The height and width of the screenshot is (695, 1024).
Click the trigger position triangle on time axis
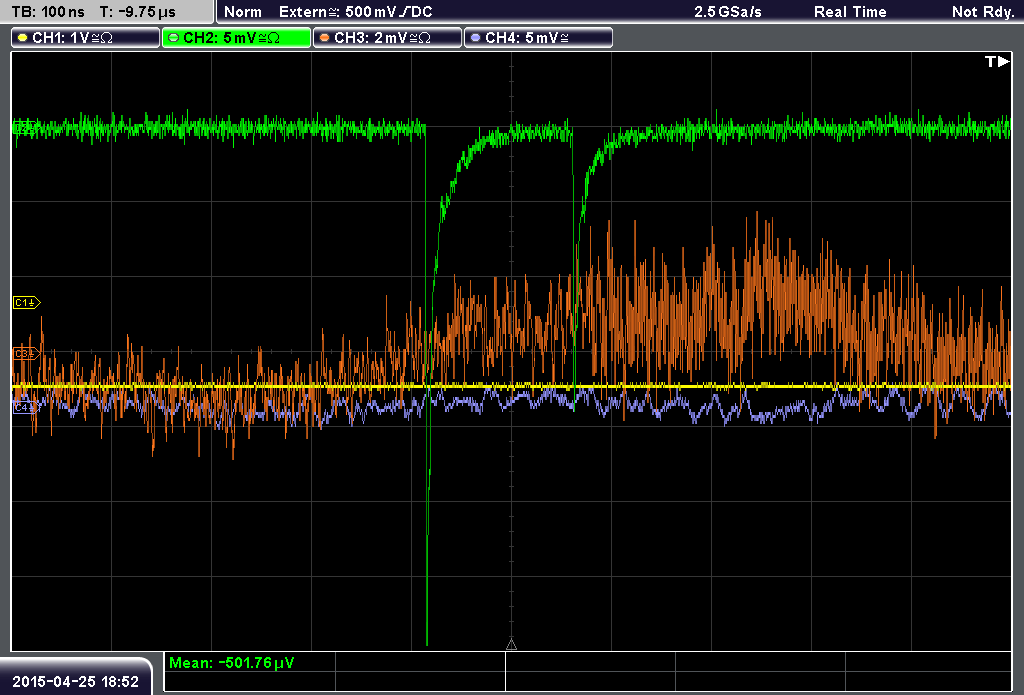point(511,645)
